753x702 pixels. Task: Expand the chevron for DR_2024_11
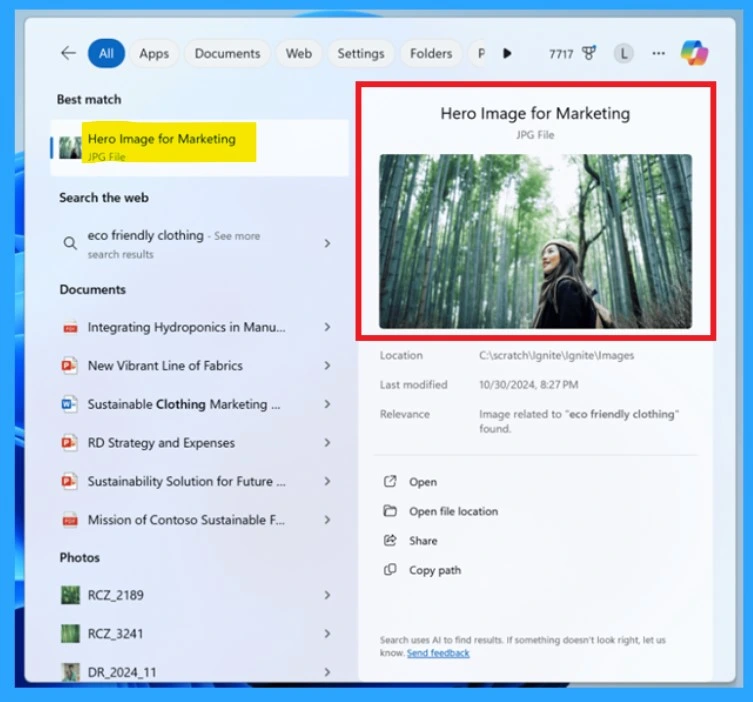click(328, 672)
